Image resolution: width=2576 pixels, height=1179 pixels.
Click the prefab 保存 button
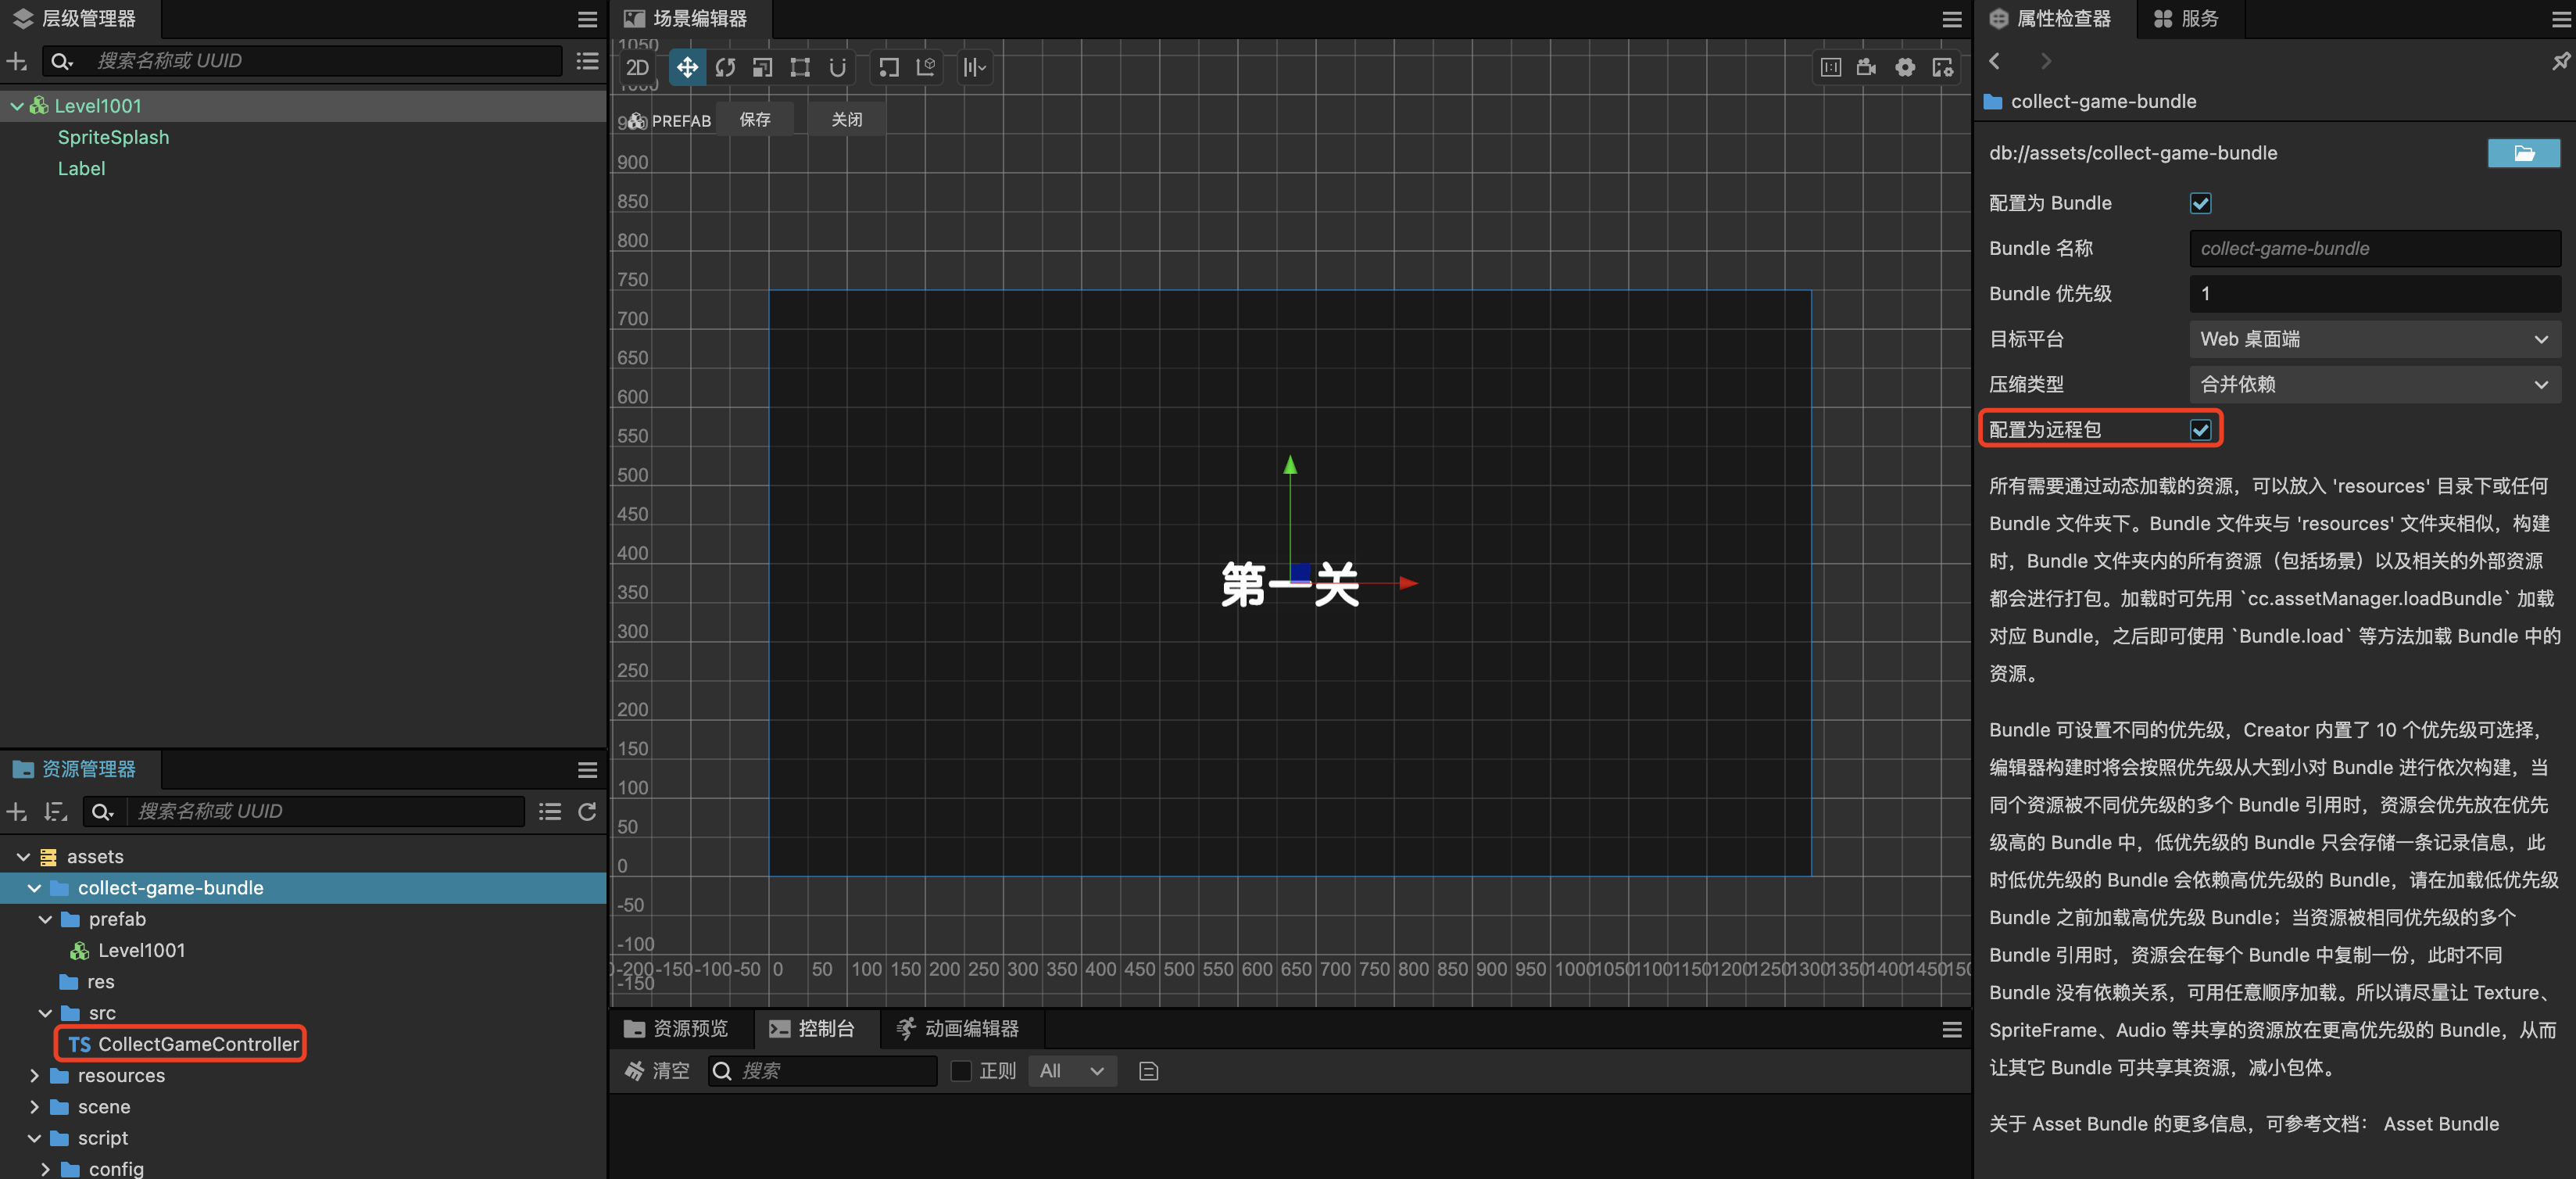755,120
